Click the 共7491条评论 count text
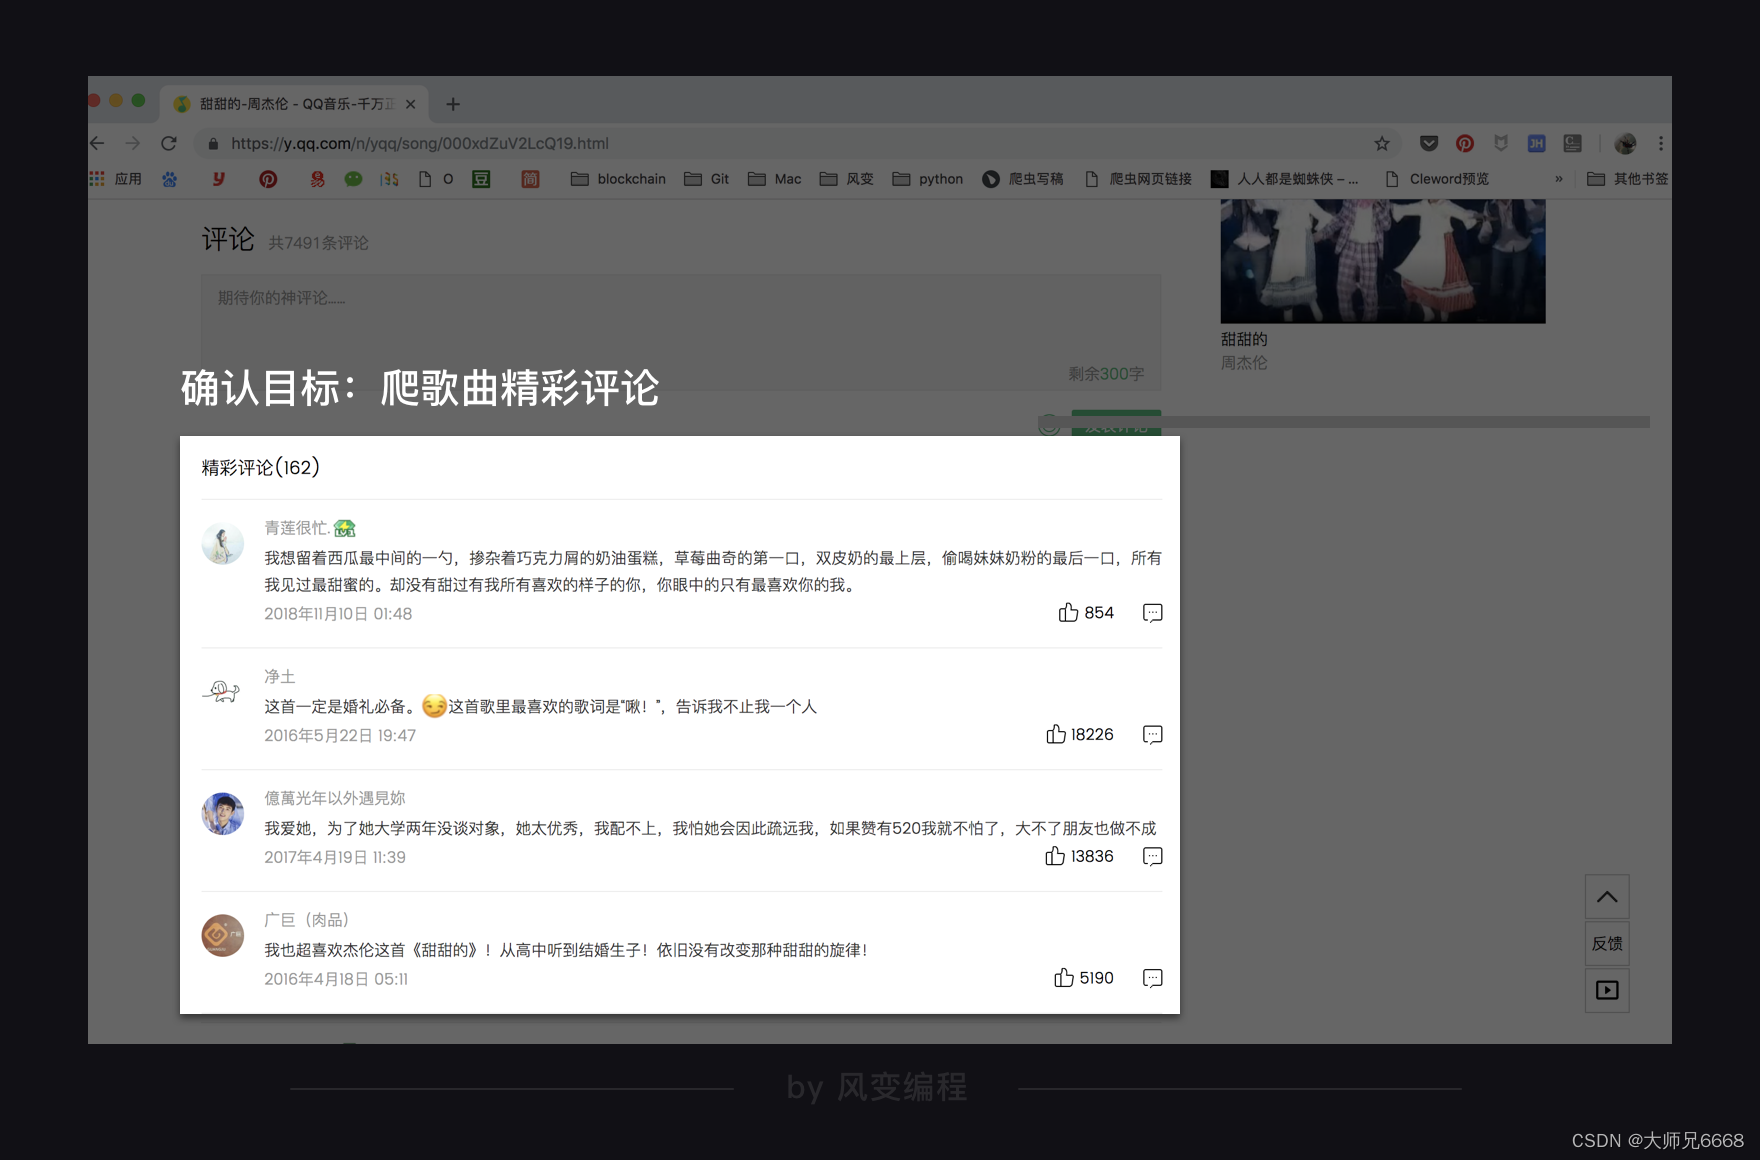This screenshot has width=1760, height=1160. [x=318, y=243]
